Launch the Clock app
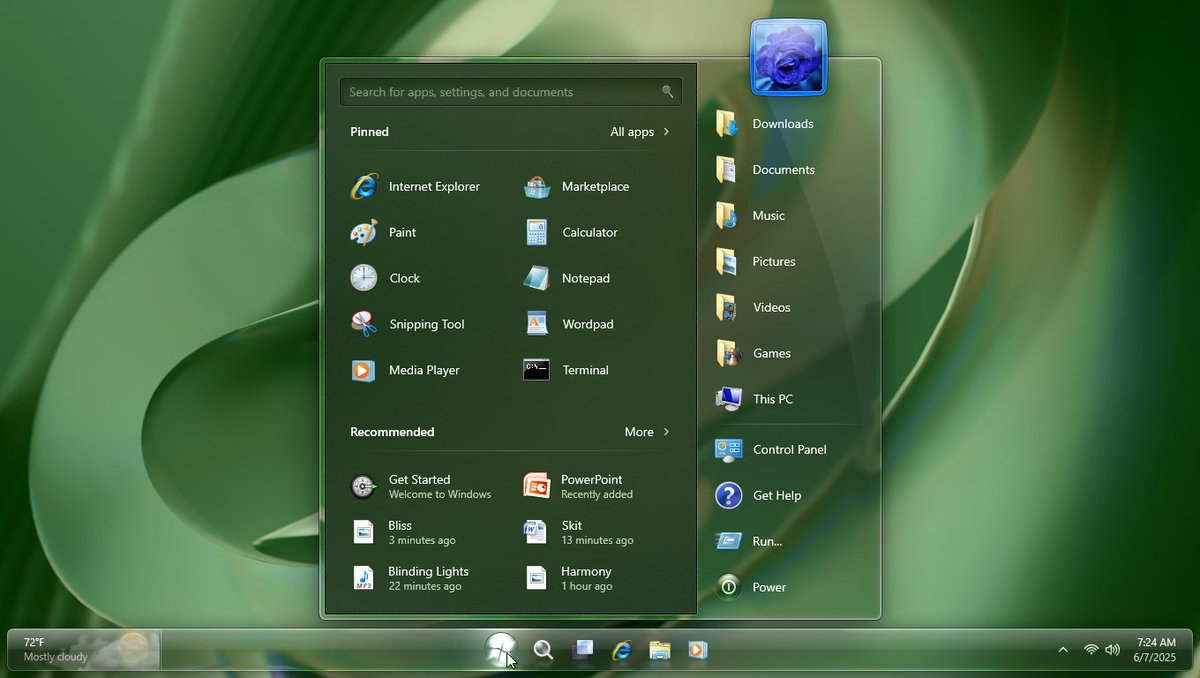Screen dimensions: 1200x678 click(x=385, y=278)
